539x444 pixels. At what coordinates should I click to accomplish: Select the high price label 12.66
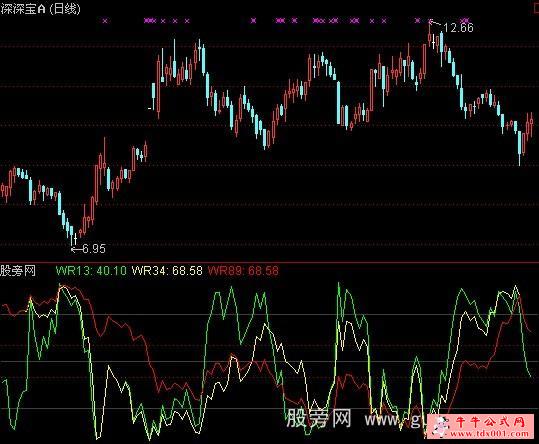[x=458, y=27]
